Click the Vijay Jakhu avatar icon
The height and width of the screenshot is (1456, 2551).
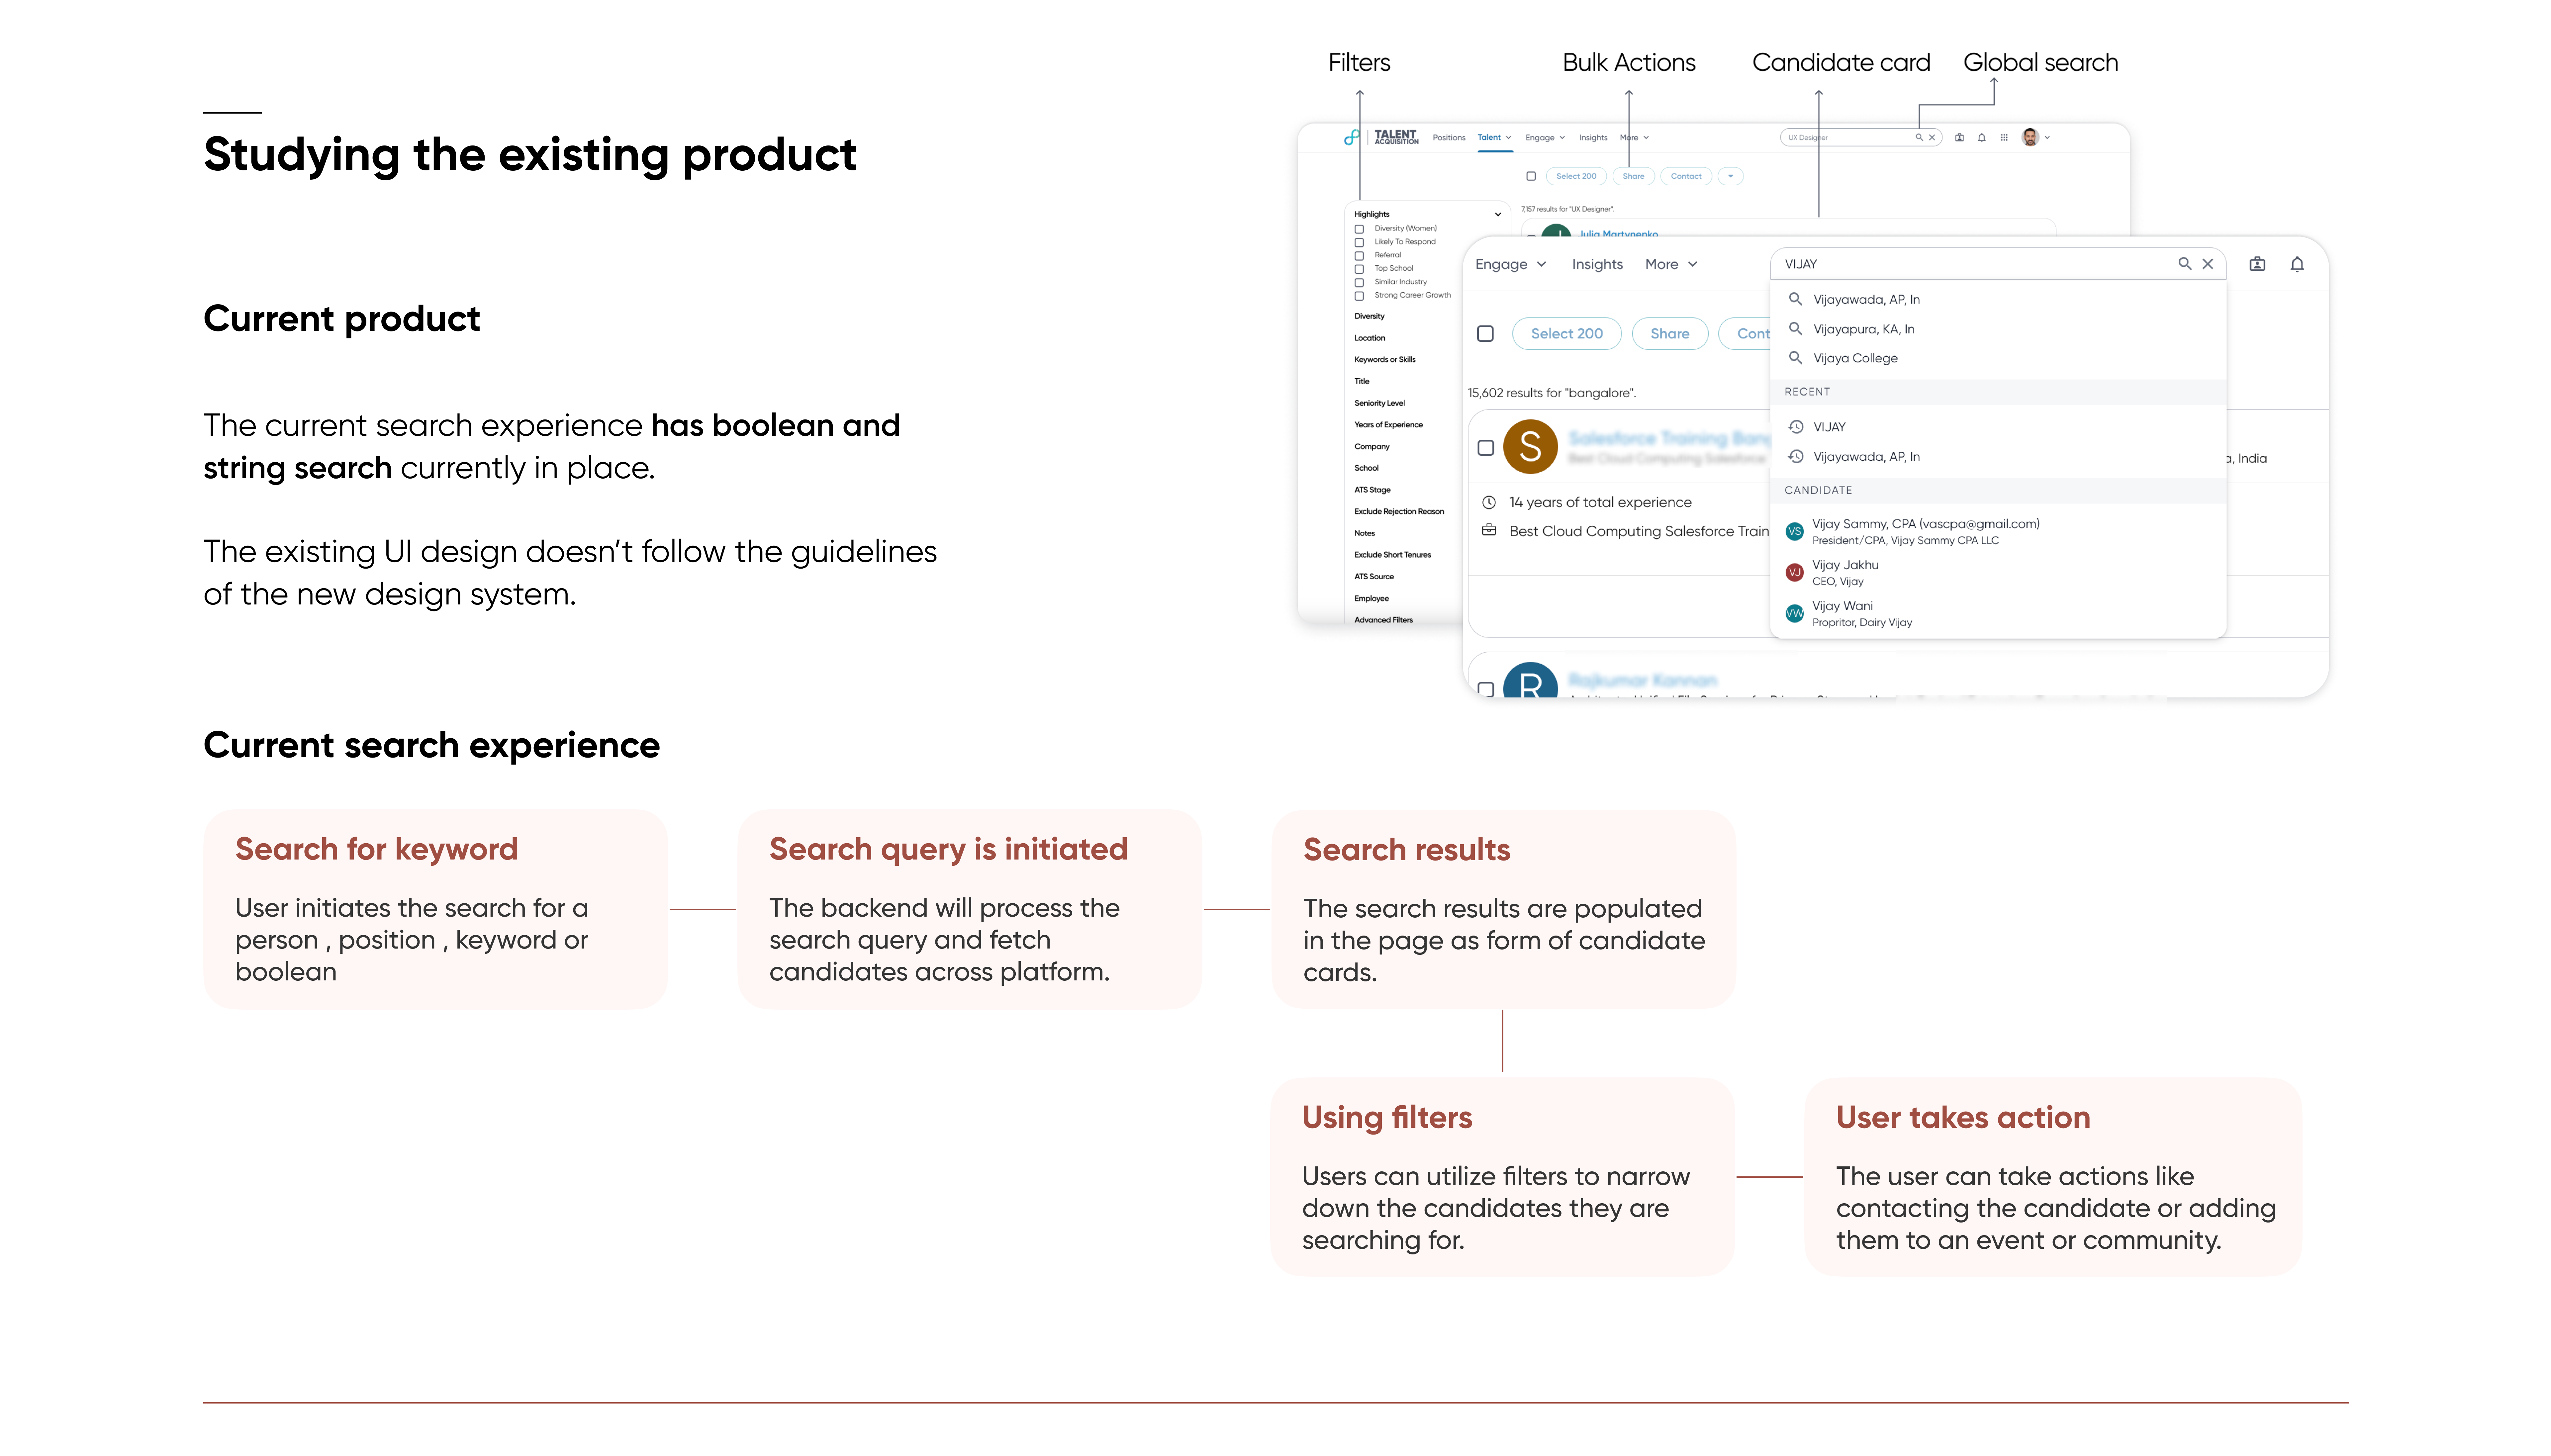[x=1795, y=573]
